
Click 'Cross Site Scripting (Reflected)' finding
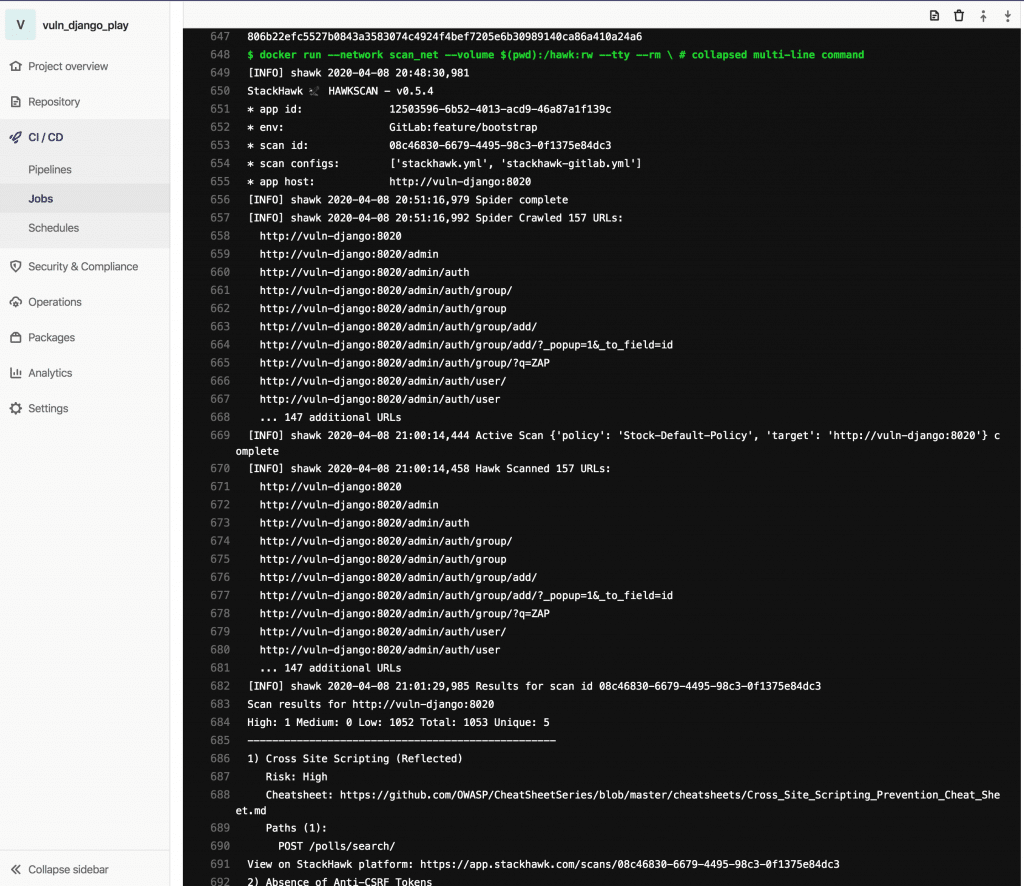(355, 759)
